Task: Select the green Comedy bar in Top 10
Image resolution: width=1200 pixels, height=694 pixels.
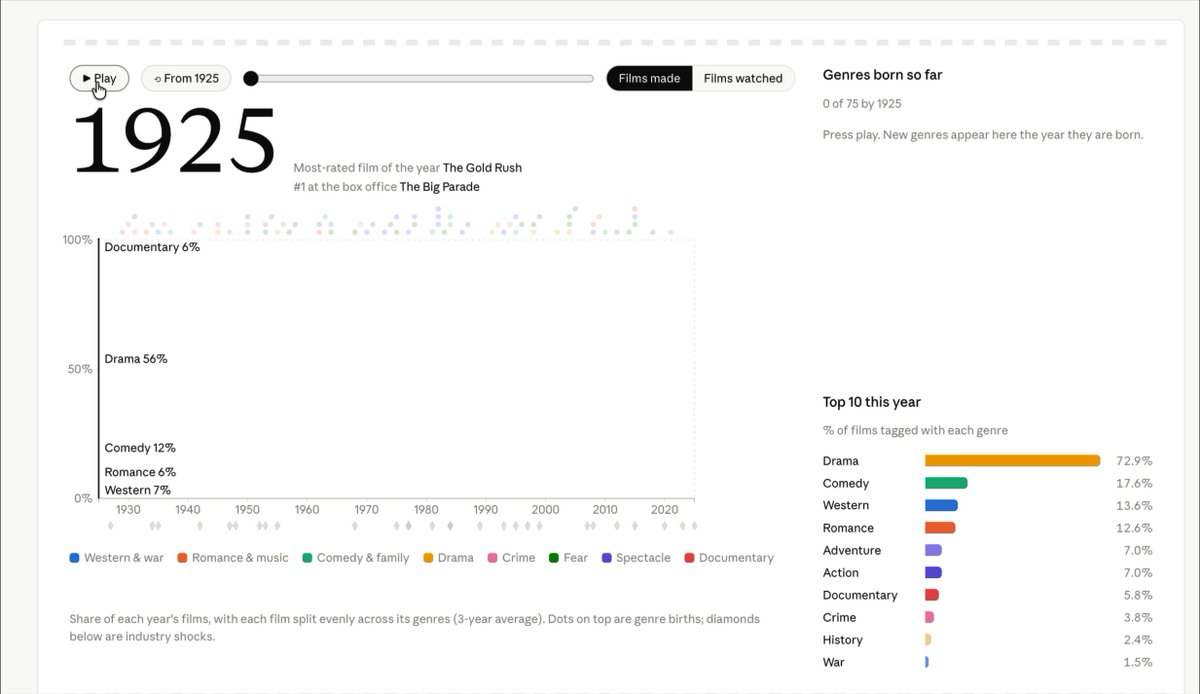Action: [946, 483]
